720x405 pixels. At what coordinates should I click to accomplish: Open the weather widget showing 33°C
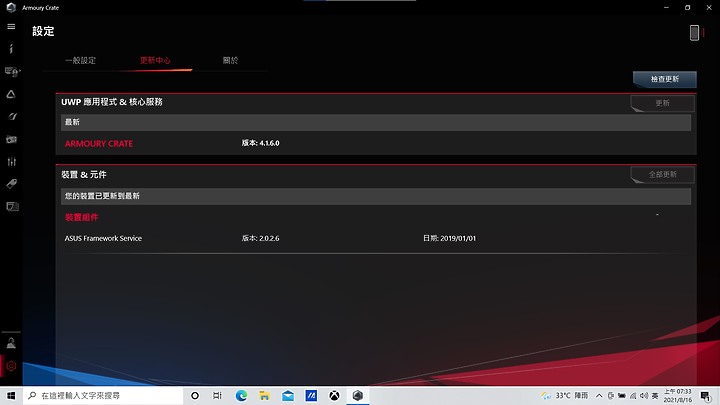pos(564,395)
